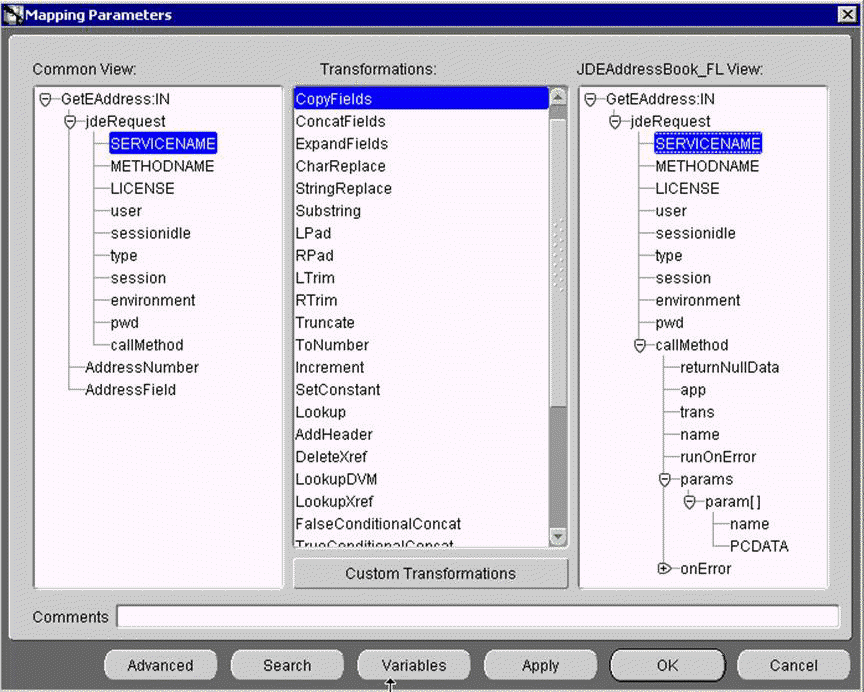
Task: Select environment in Common View
Action: [x=153, y=300]
